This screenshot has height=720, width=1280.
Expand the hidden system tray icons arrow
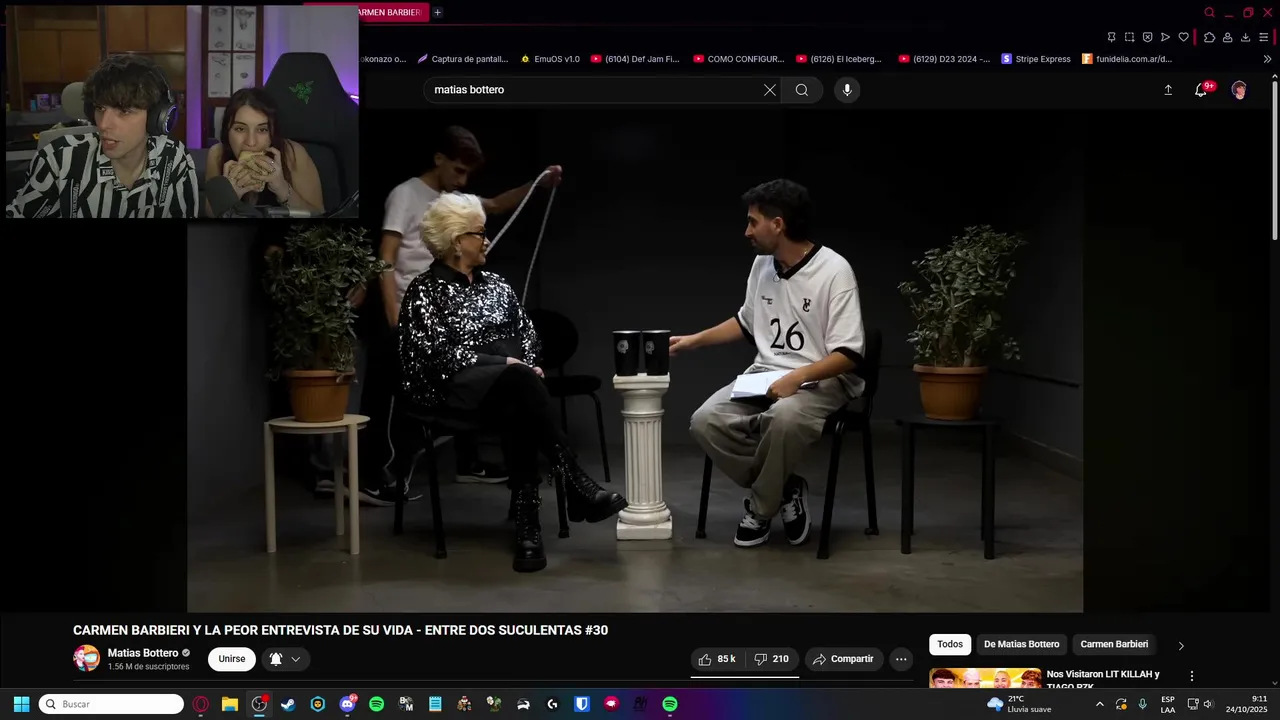coord(1100,704)
